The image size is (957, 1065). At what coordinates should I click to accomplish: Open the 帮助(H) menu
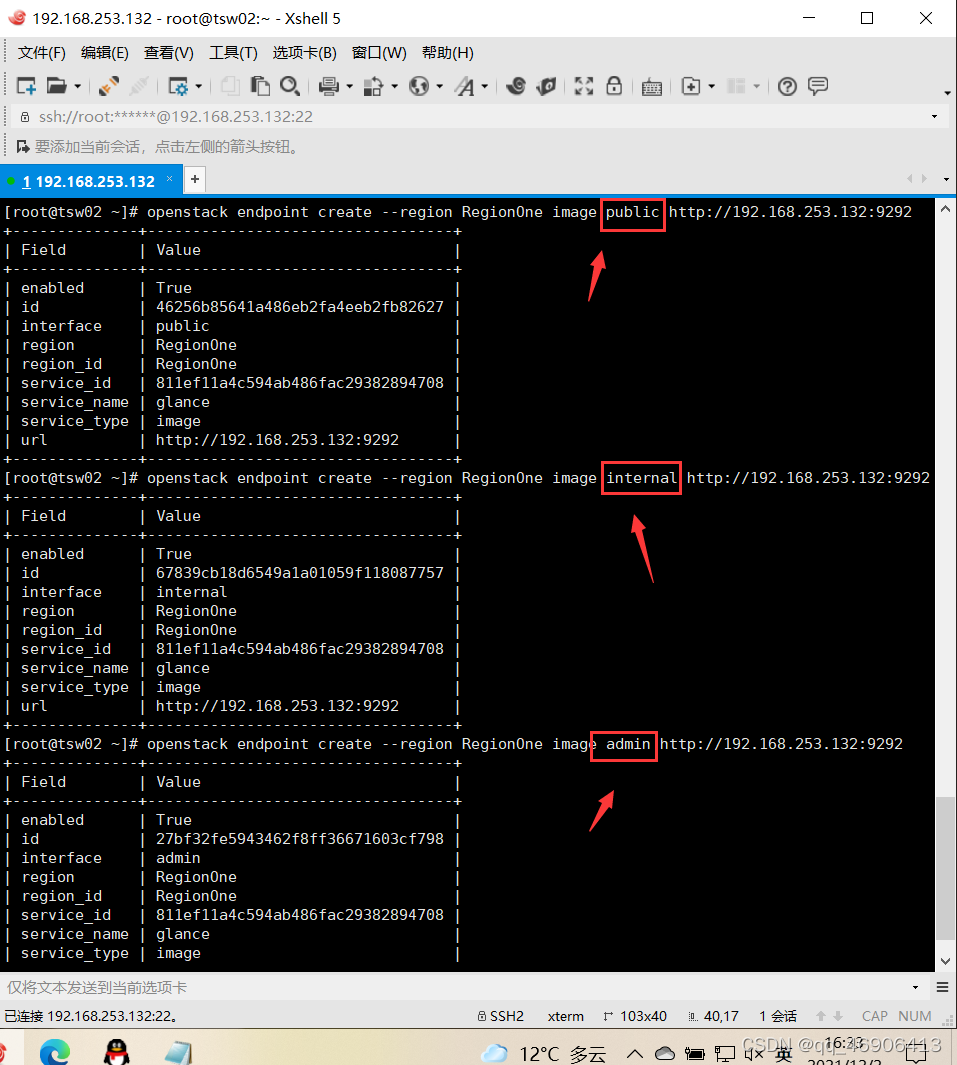448,53
